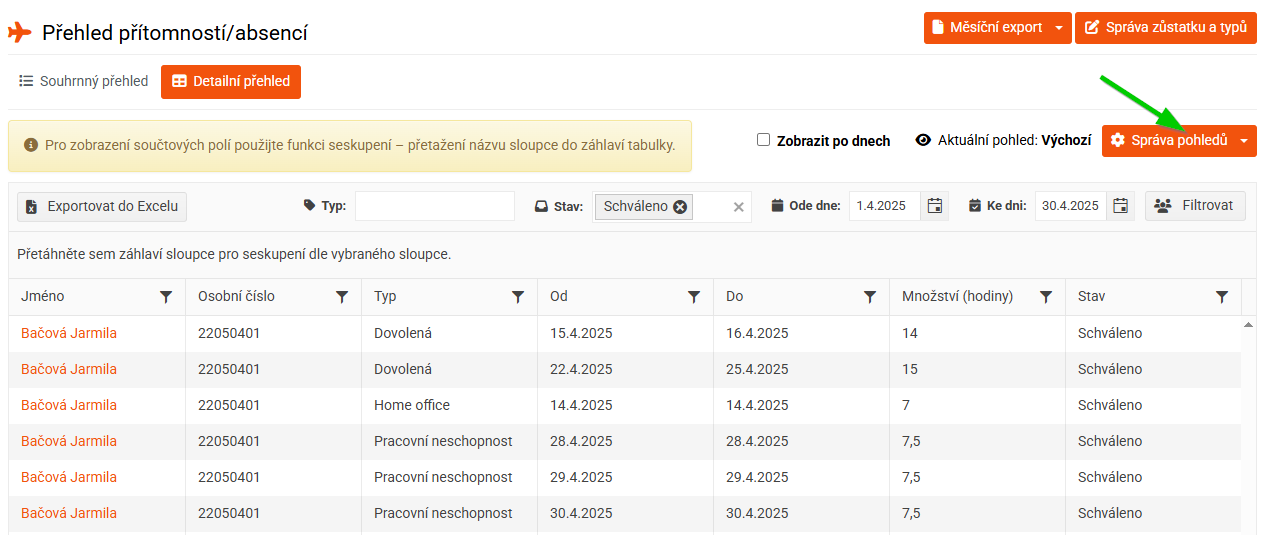This screenshot has width=1263, height=535.
Task: Select the Detailní přehled tab
Action: pos(231,82)
